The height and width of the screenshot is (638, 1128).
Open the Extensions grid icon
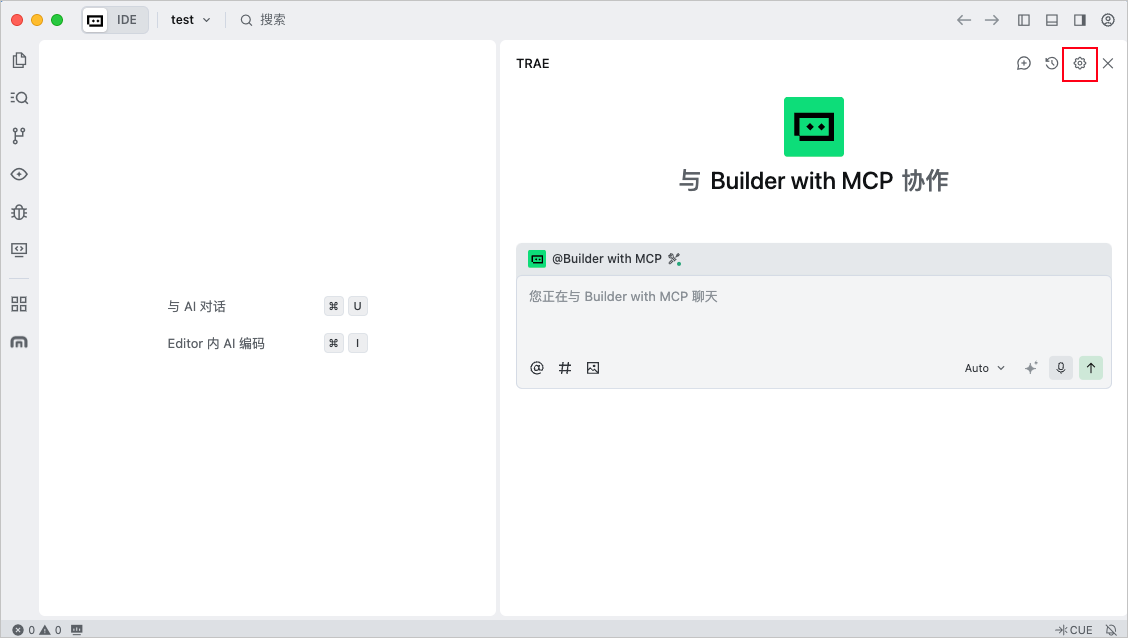tap(19, 304)
